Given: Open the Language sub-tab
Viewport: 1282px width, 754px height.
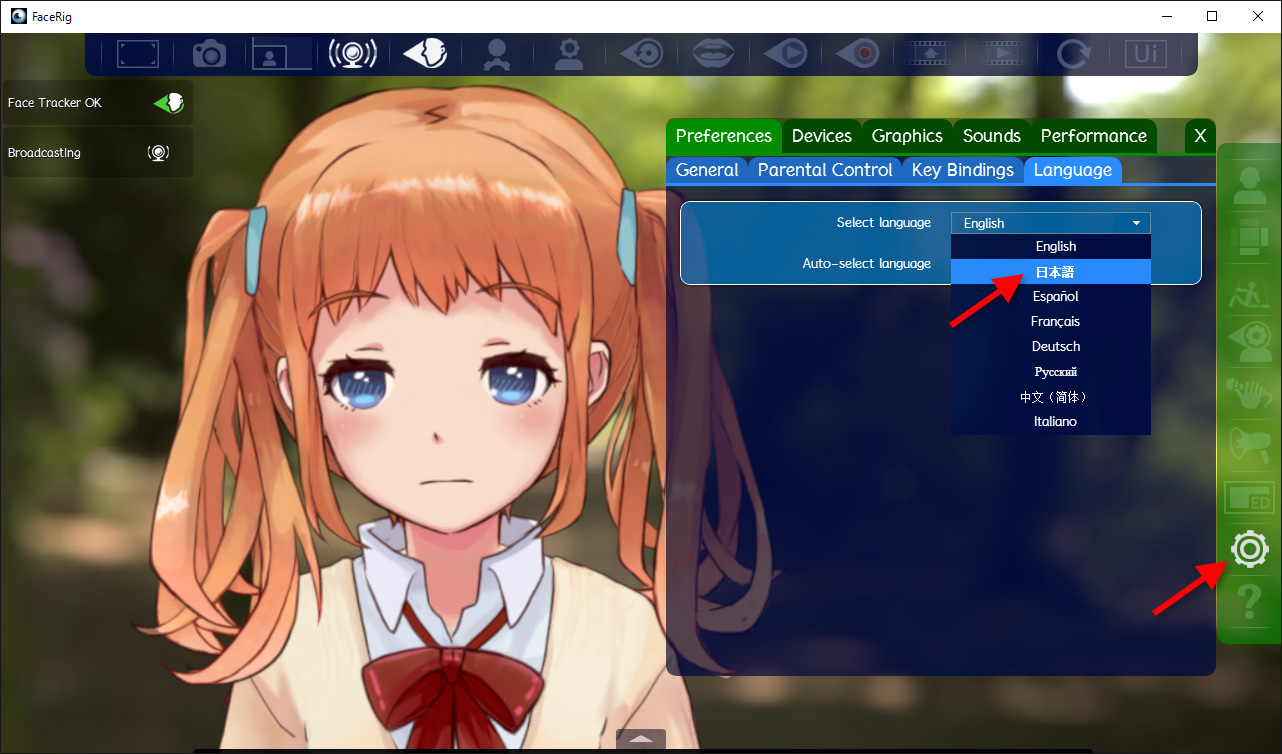Looking at the screenshot, I should (x=1073, y=170).
